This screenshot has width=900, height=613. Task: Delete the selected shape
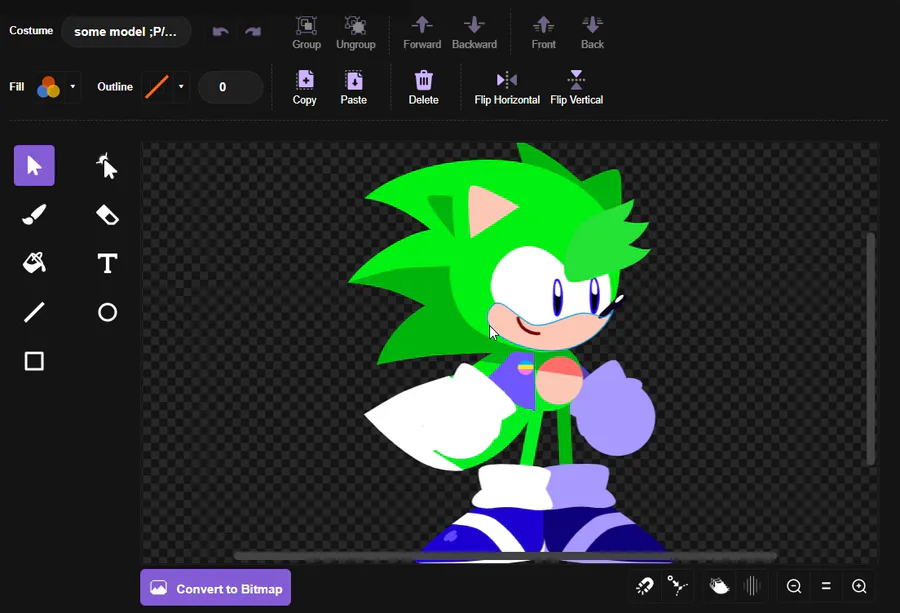(424, 88)
